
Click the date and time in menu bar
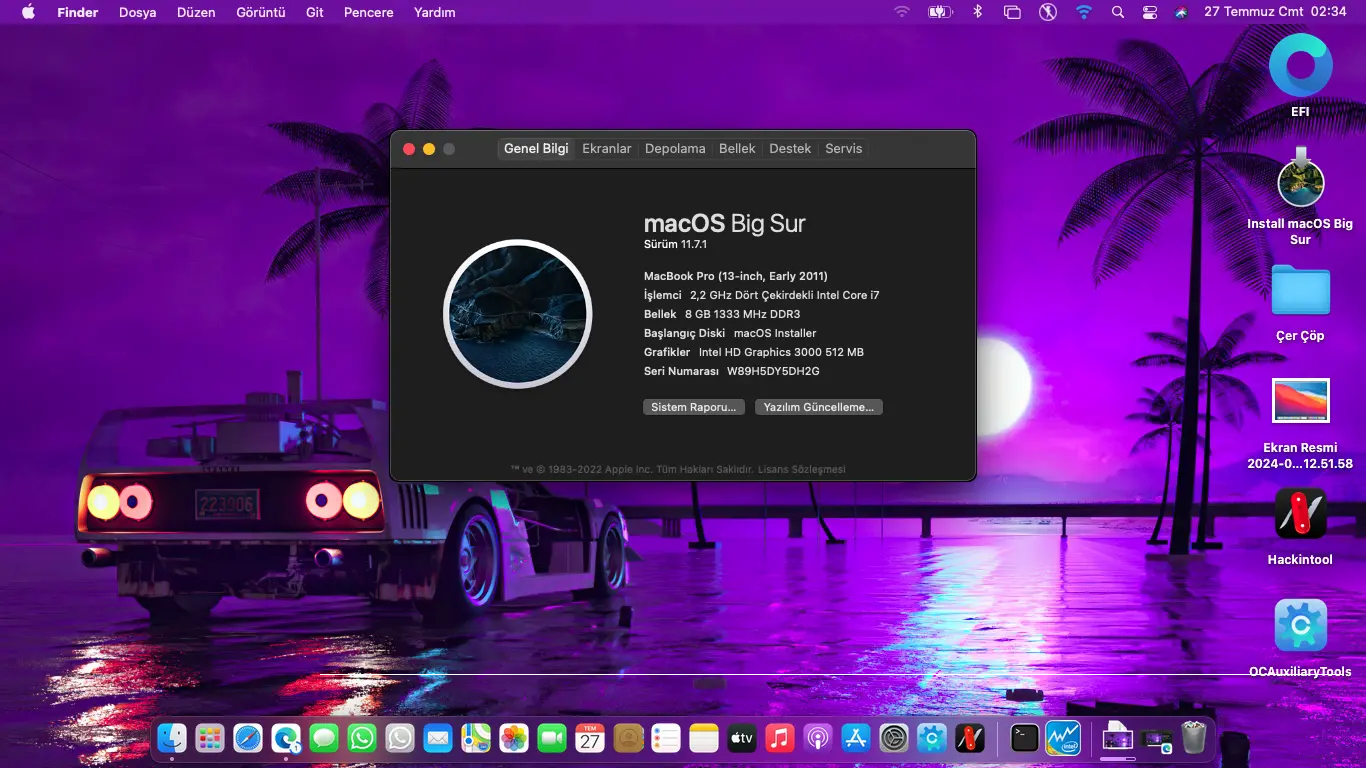coord(1275,12)
